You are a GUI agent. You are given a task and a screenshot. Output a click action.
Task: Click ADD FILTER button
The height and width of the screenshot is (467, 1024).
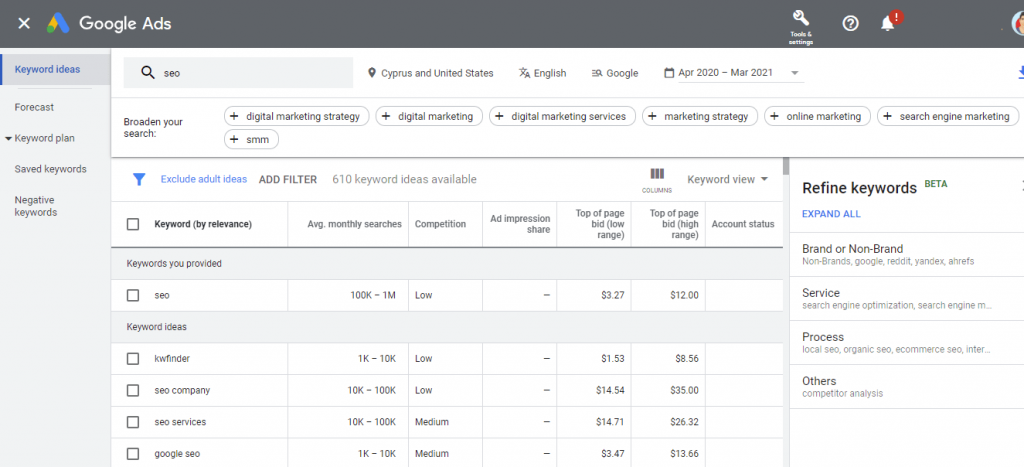click(288, 180)
